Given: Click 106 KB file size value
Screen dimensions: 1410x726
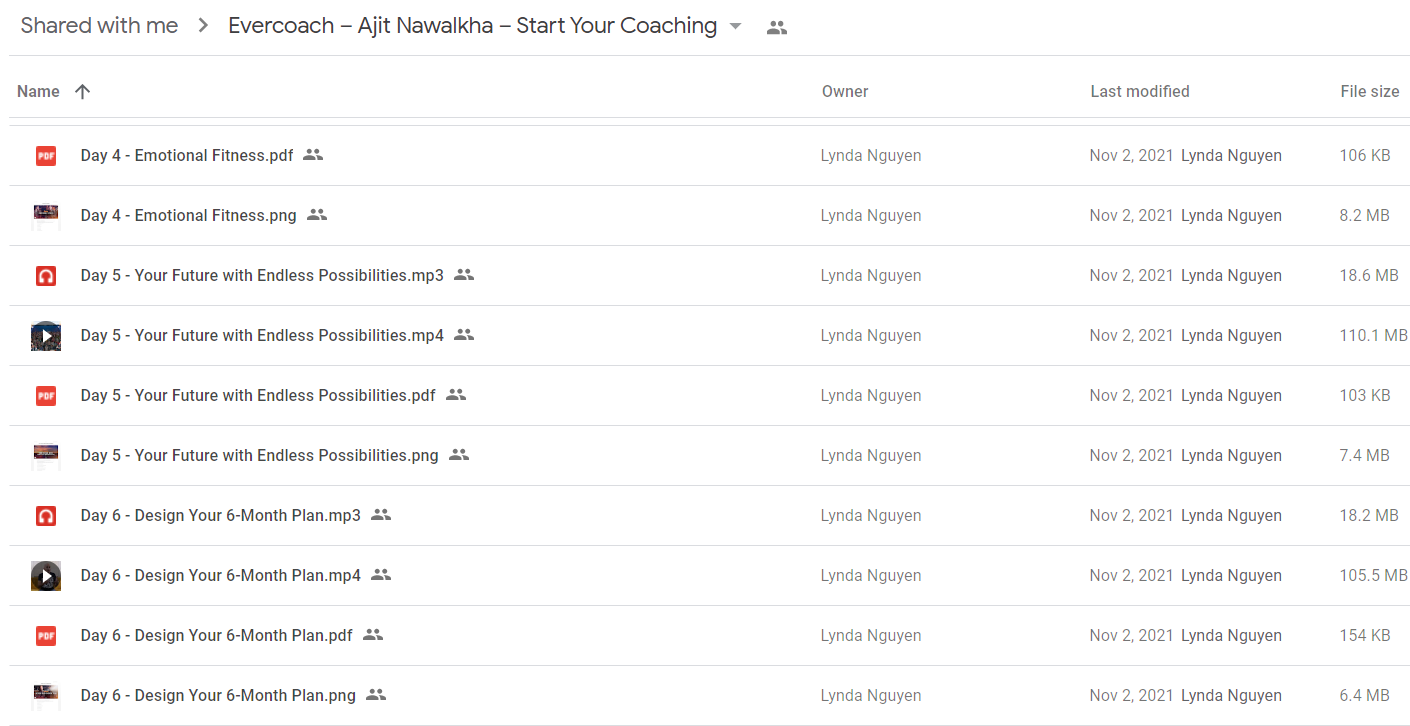Looking at the screenshot, I should pos(1365,155).
